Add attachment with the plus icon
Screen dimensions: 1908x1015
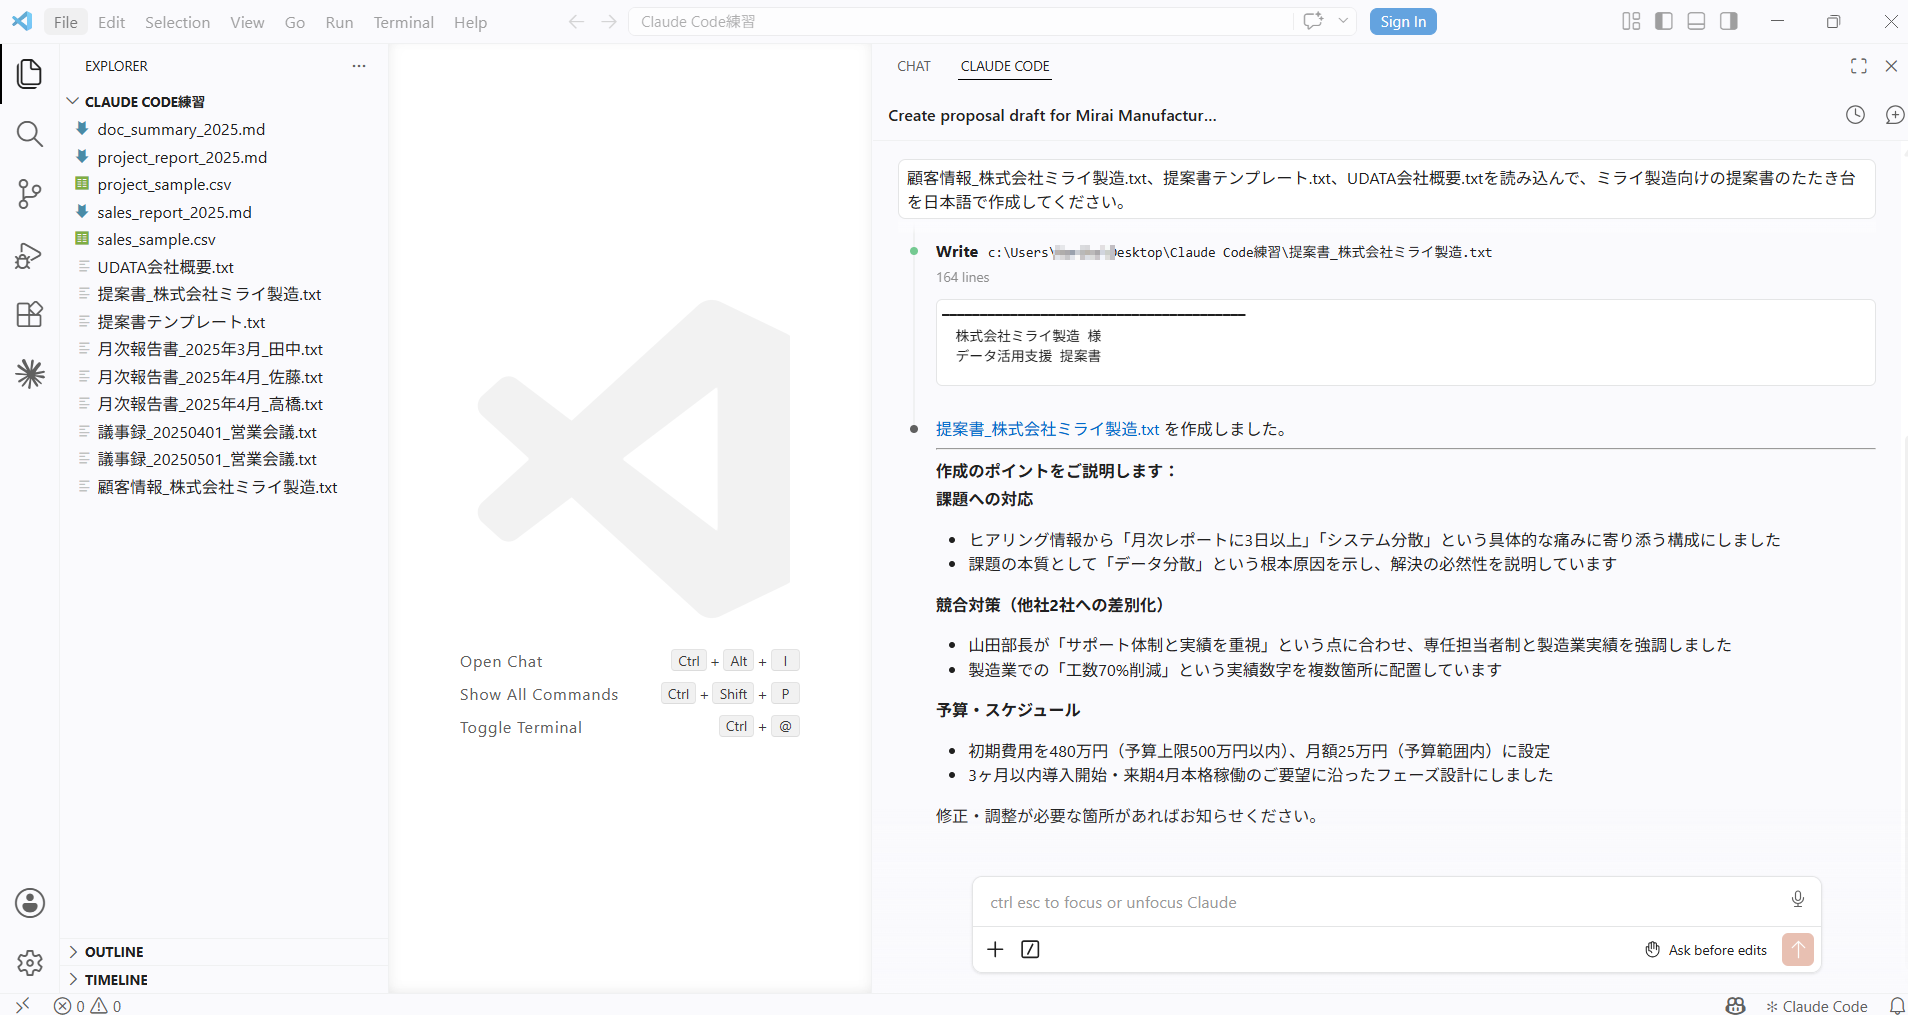(995, 949)
